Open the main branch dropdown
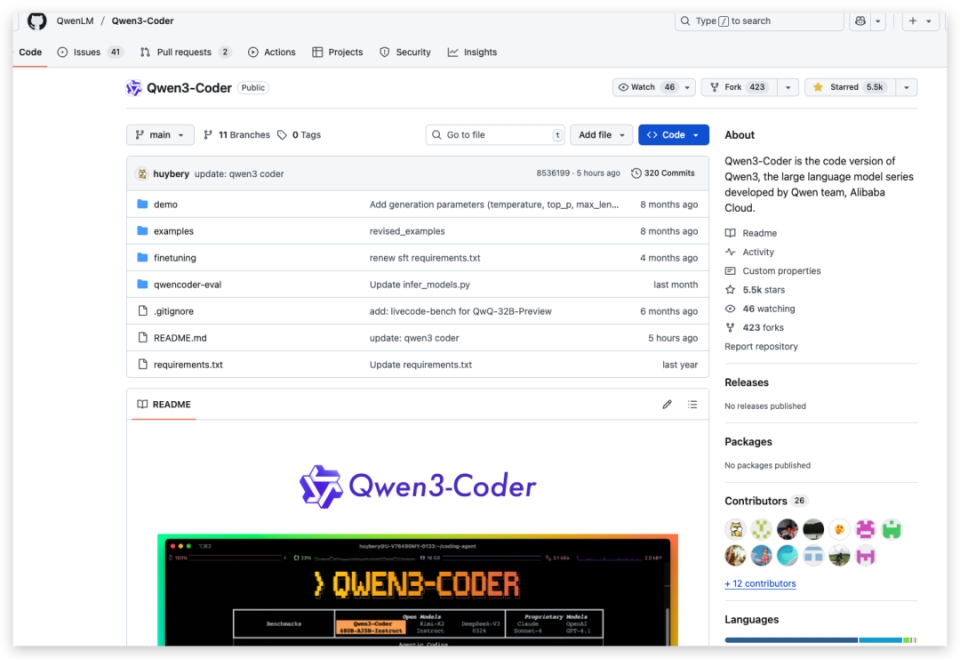This screenshot has width=960, height=659. click(x=159, y=134)
